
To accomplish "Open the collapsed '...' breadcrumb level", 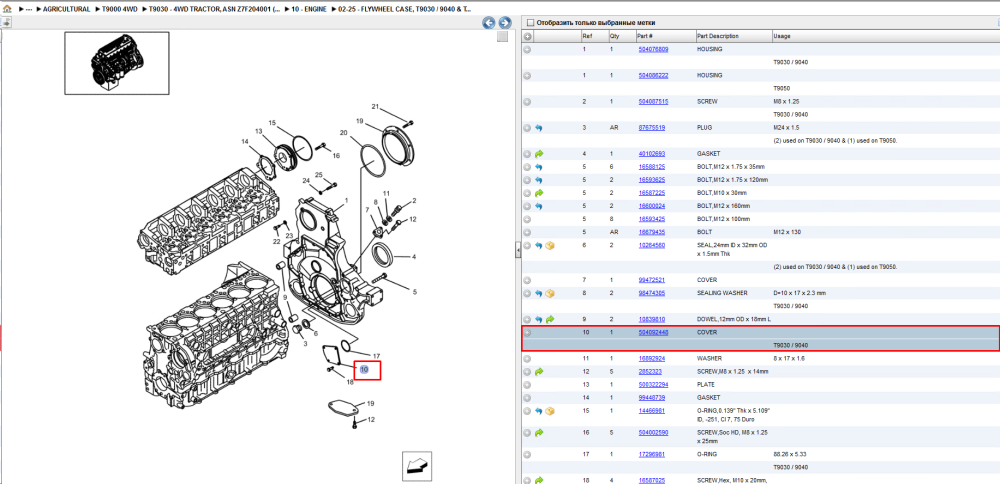I will pyautogui.click(x=29, y=10).
